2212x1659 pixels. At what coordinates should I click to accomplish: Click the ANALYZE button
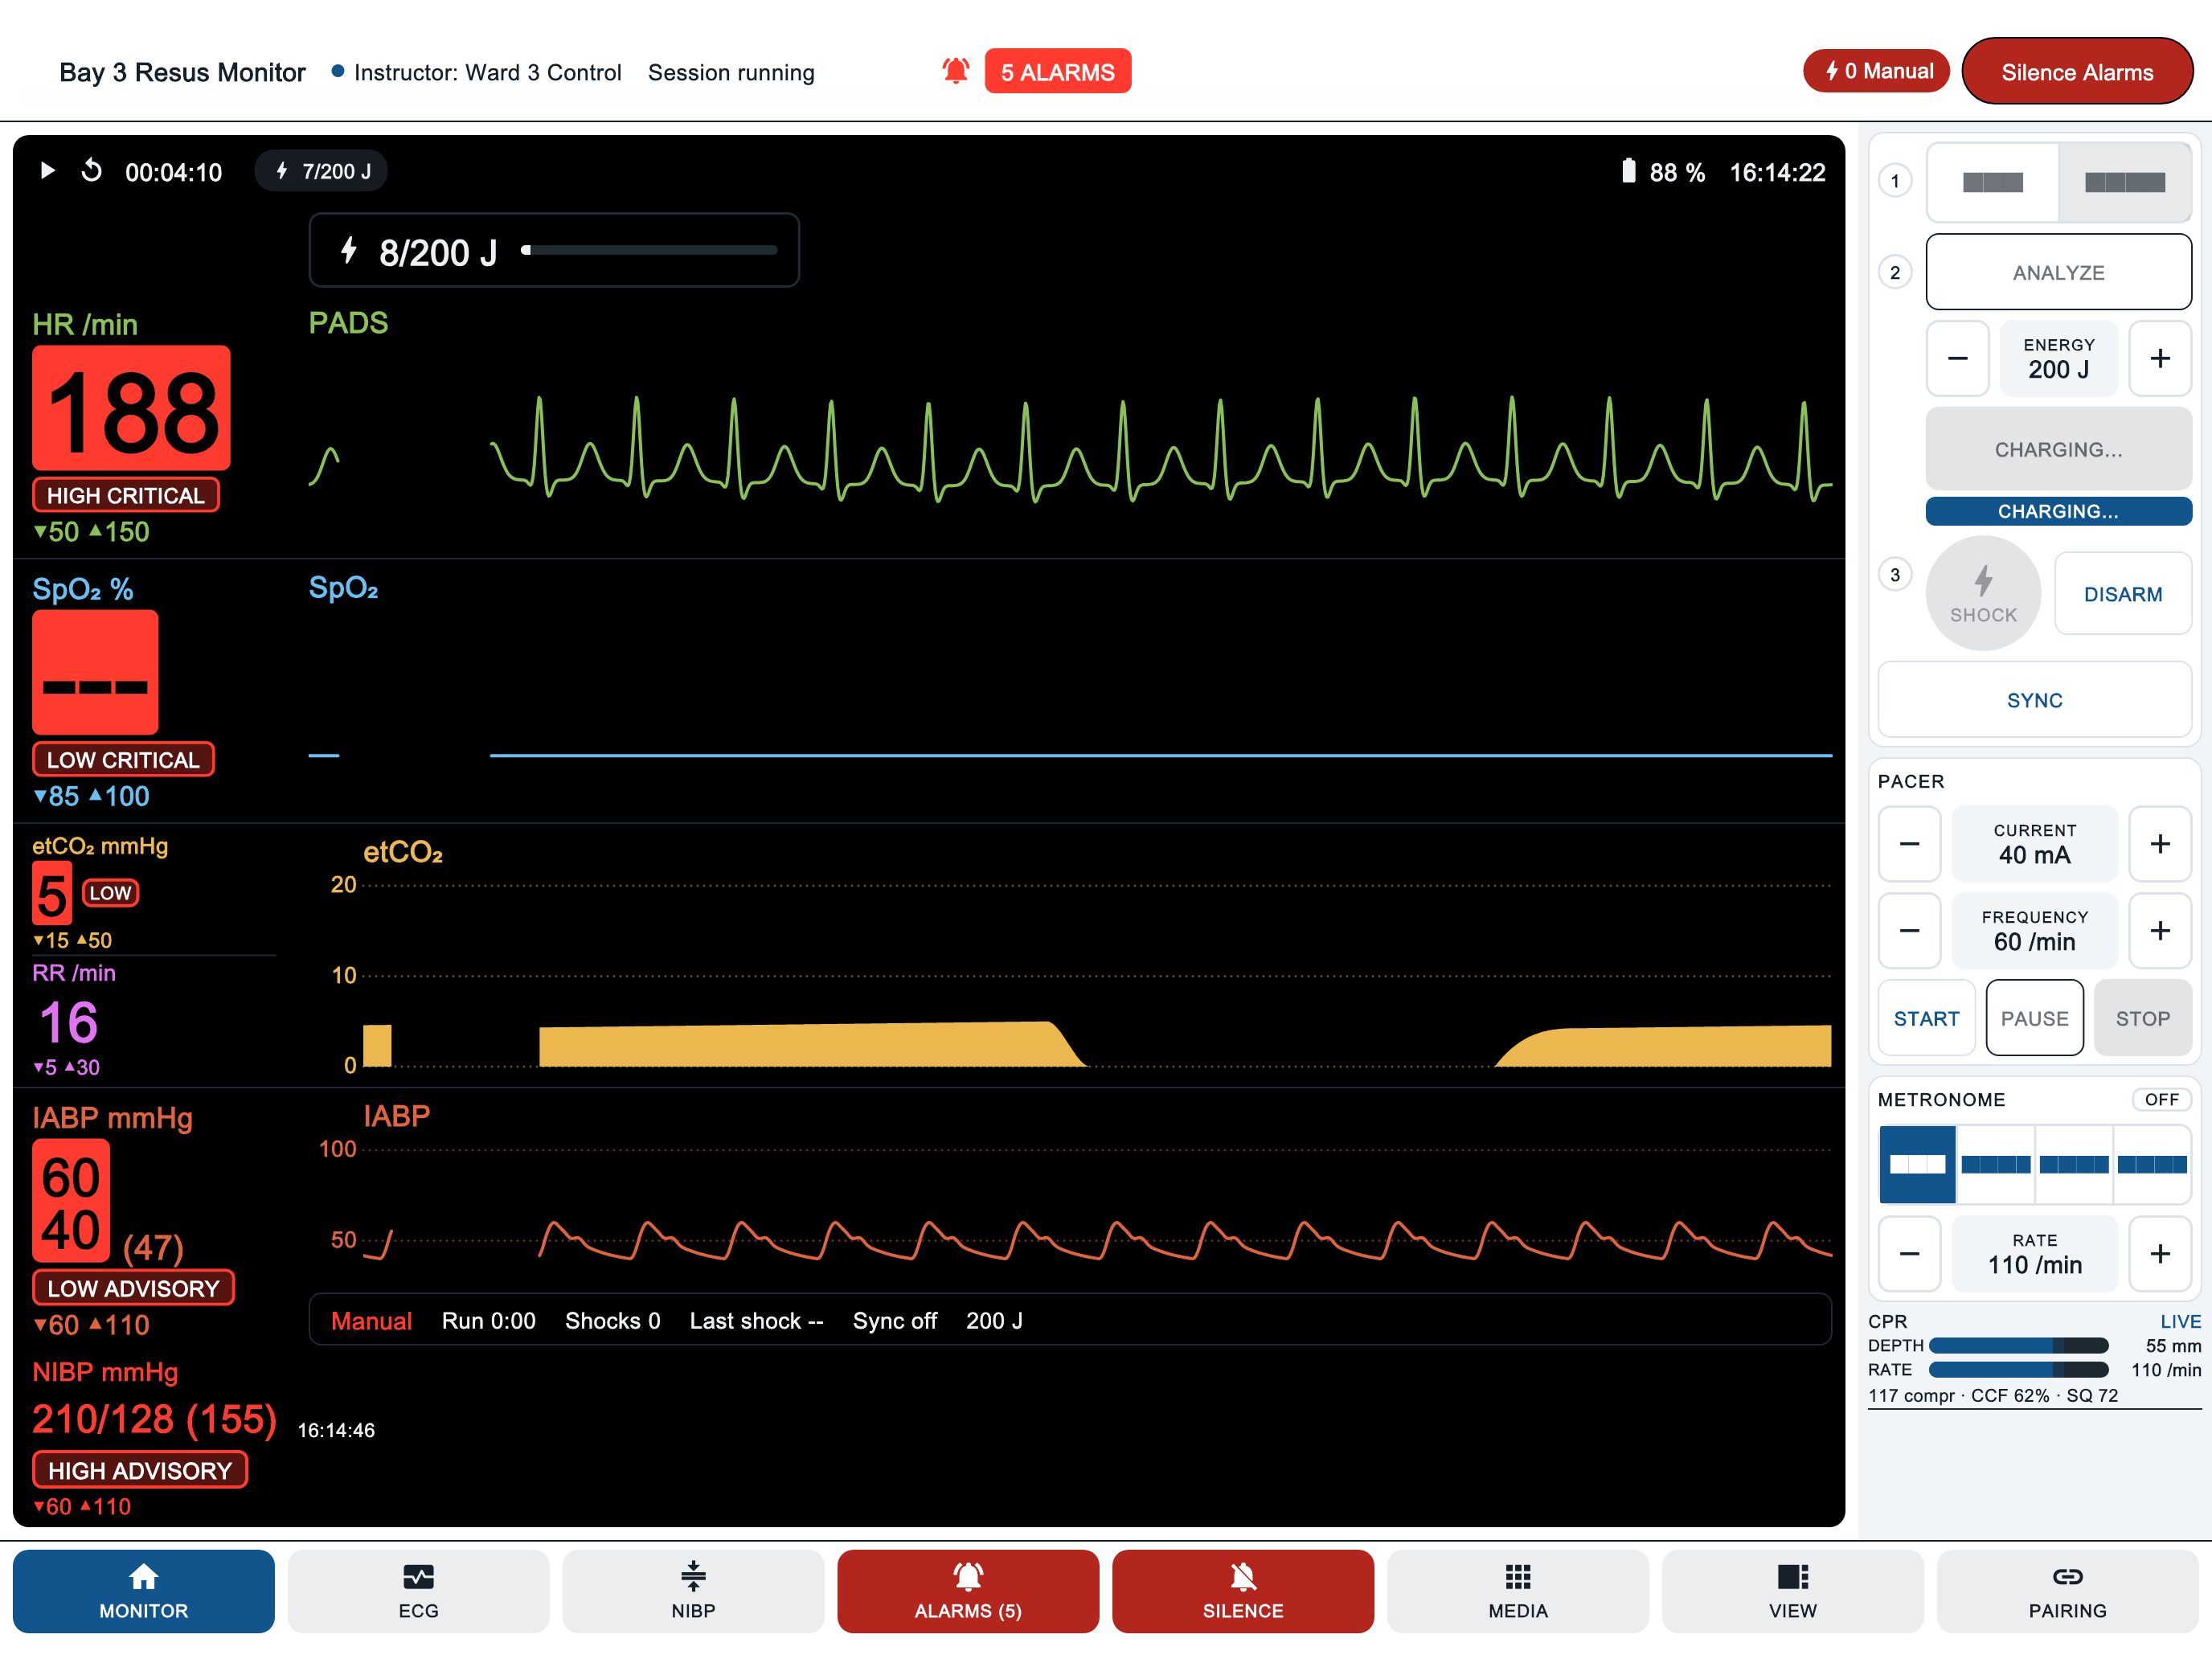tap(2058, 272)
